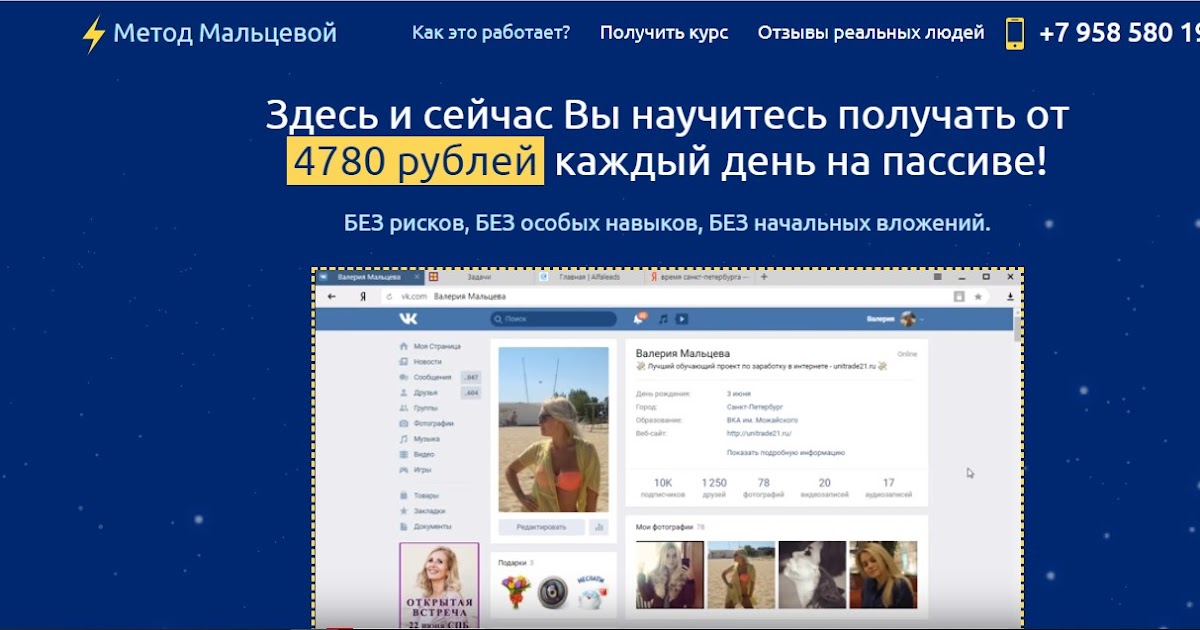This screenshot has width=1200, height=630.
Task: Click the round speaker gift icon
Action: (x=553, y=592)
